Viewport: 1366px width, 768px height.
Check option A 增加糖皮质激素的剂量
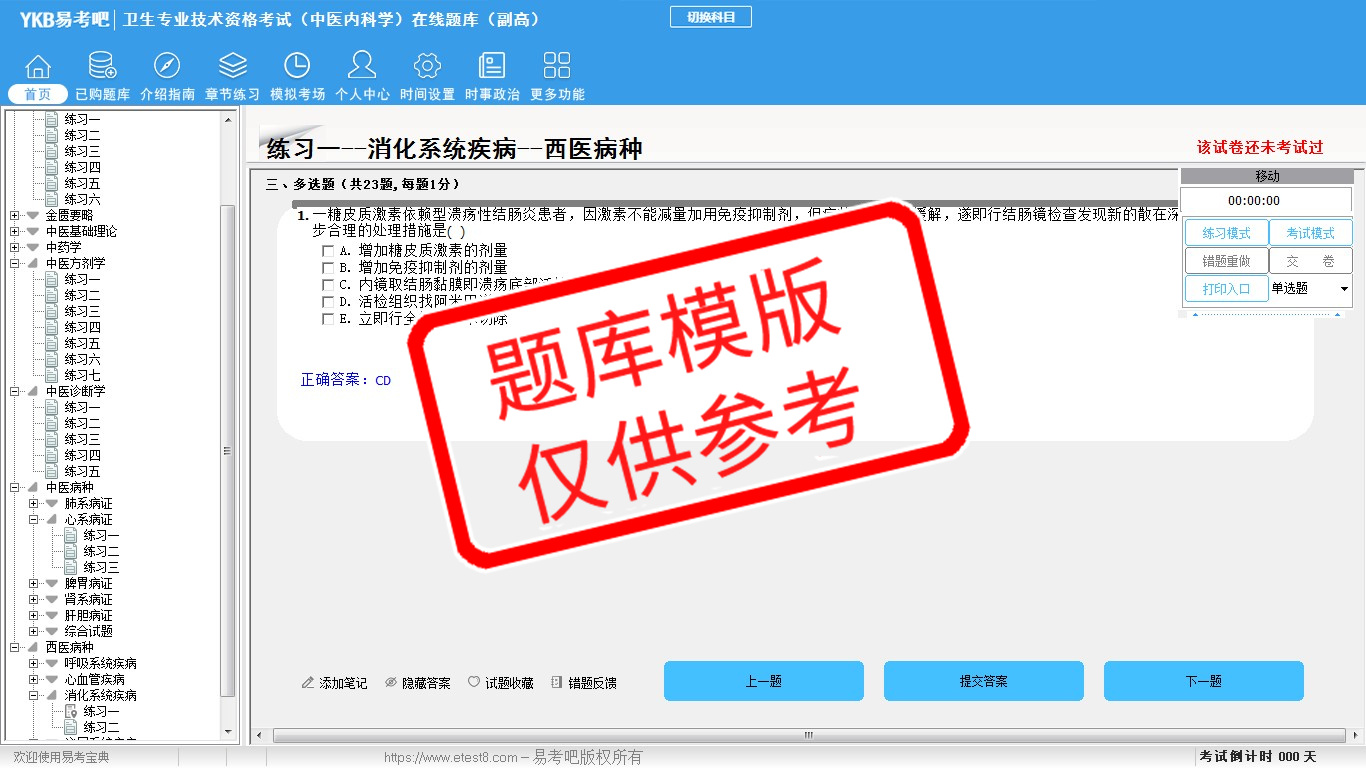click(x=328, y=251)
